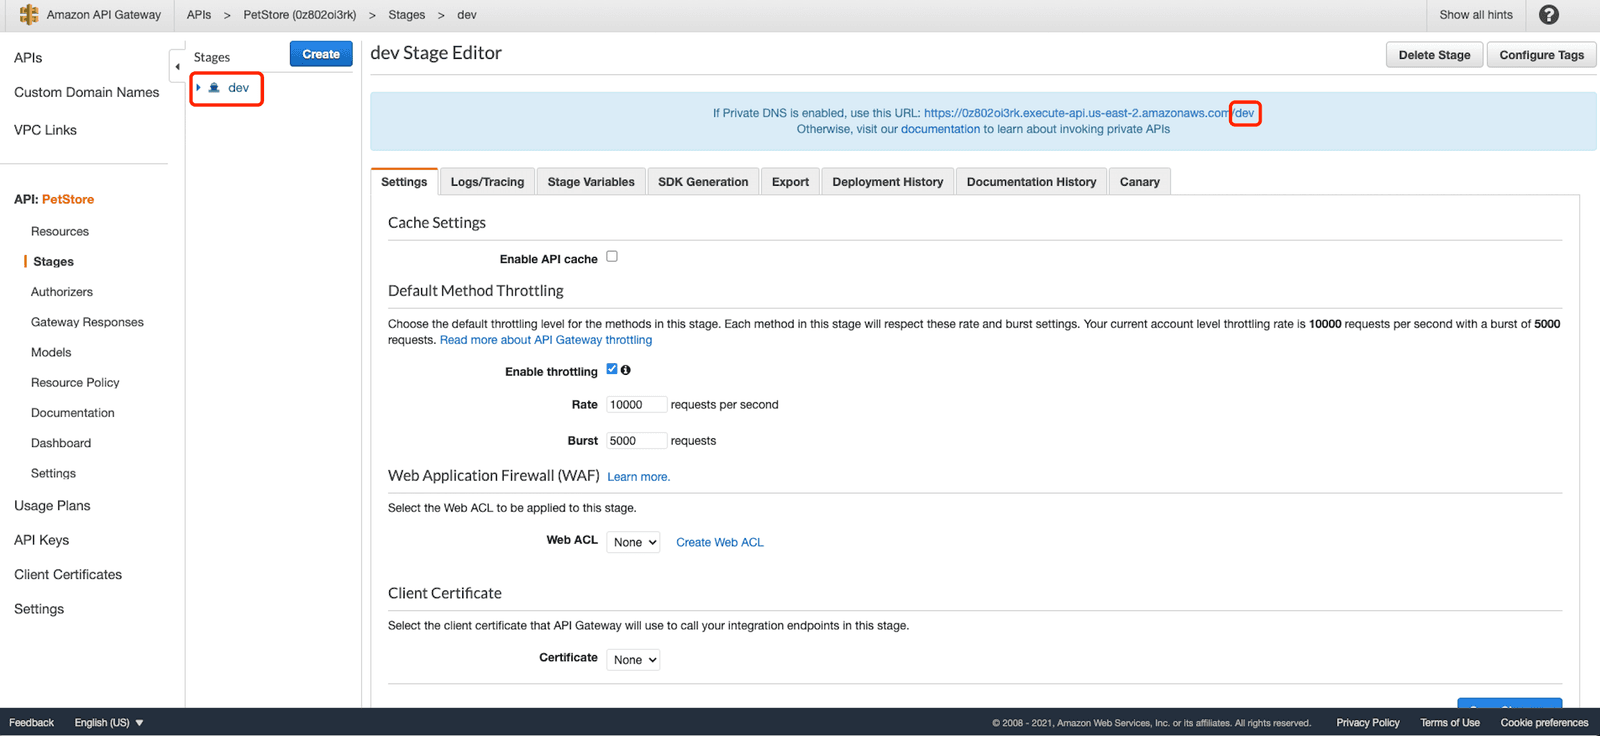Open Authorizers in the sidebar

[62, 292]
